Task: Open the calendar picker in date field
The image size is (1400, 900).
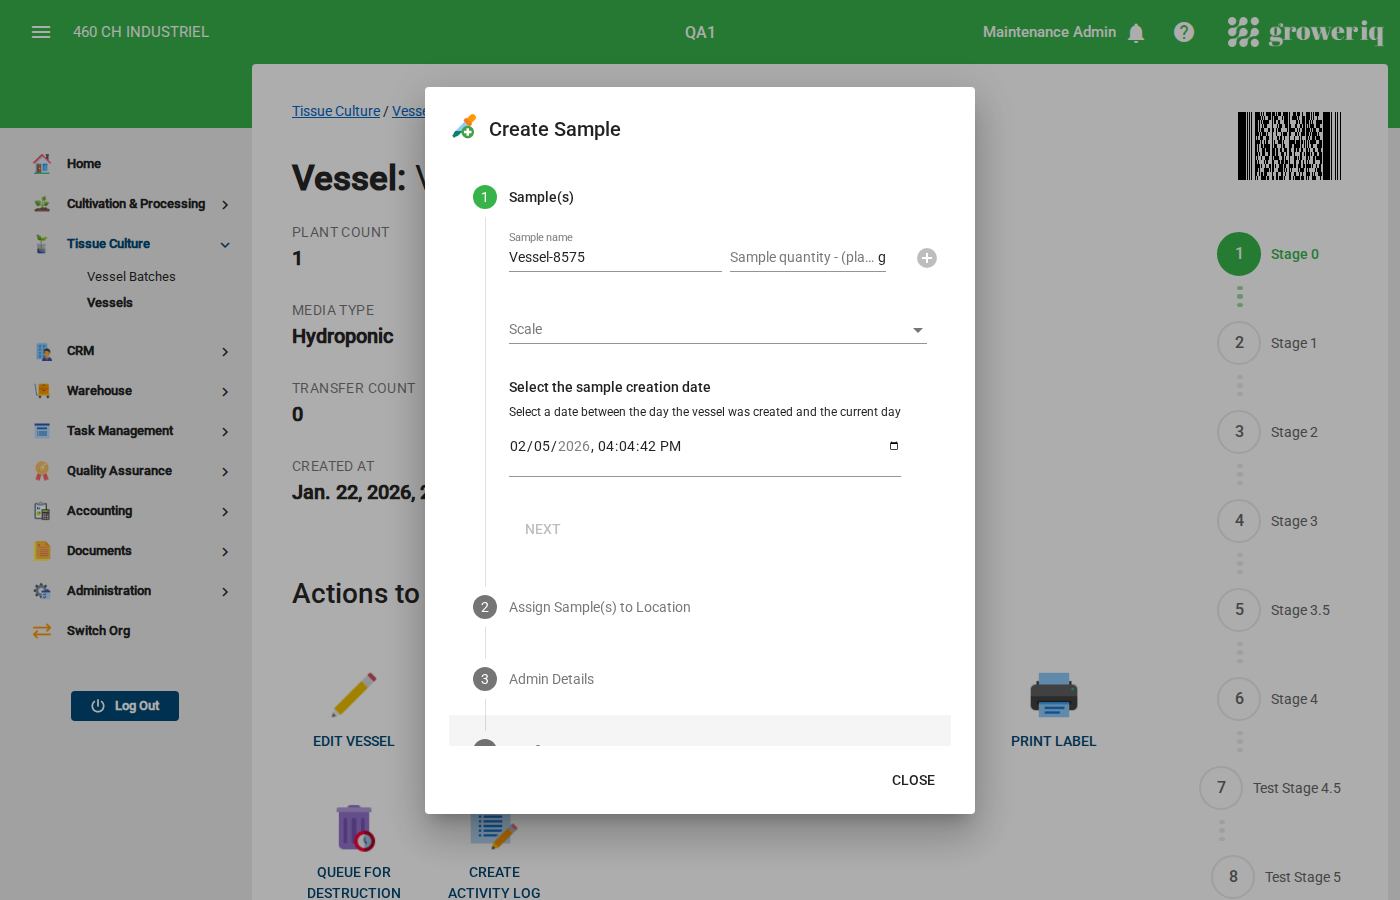Action: point(894,446)
